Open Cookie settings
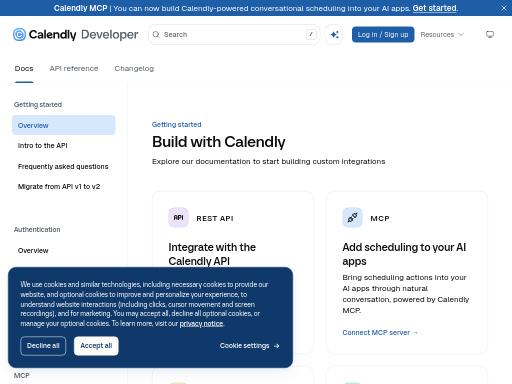This screenshot has height=384, width=512. click(x=249, y=346)
